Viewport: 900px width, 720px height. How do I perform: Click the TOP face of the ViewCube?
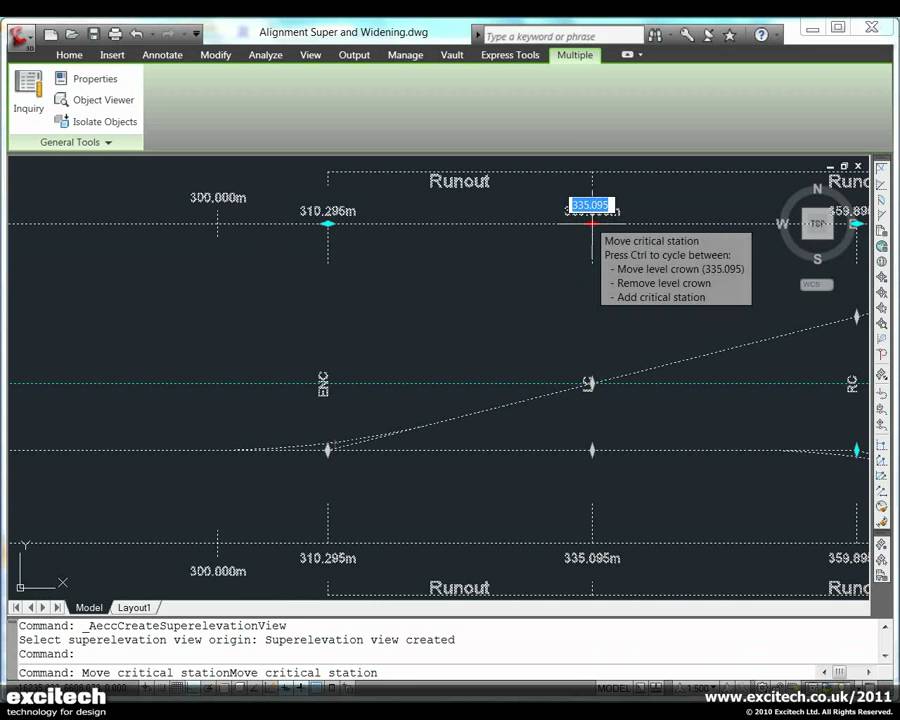point(817,224)
